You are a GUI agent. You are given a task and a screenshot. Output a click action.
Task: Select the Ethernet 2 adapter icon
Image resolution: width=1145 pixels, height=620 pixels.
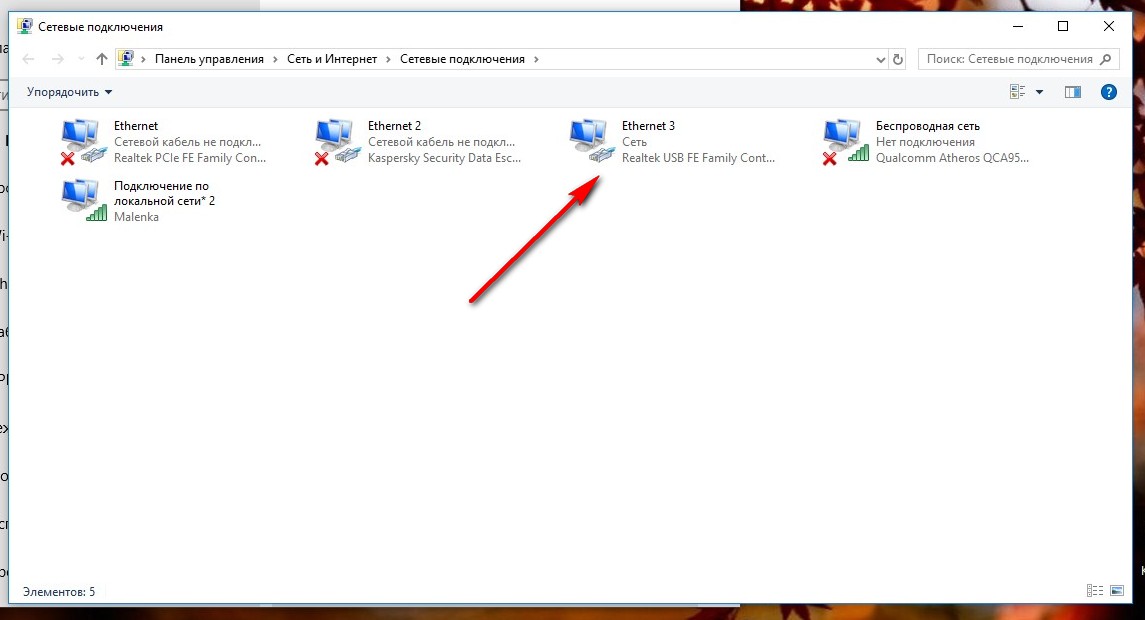[x=338, y=142]
